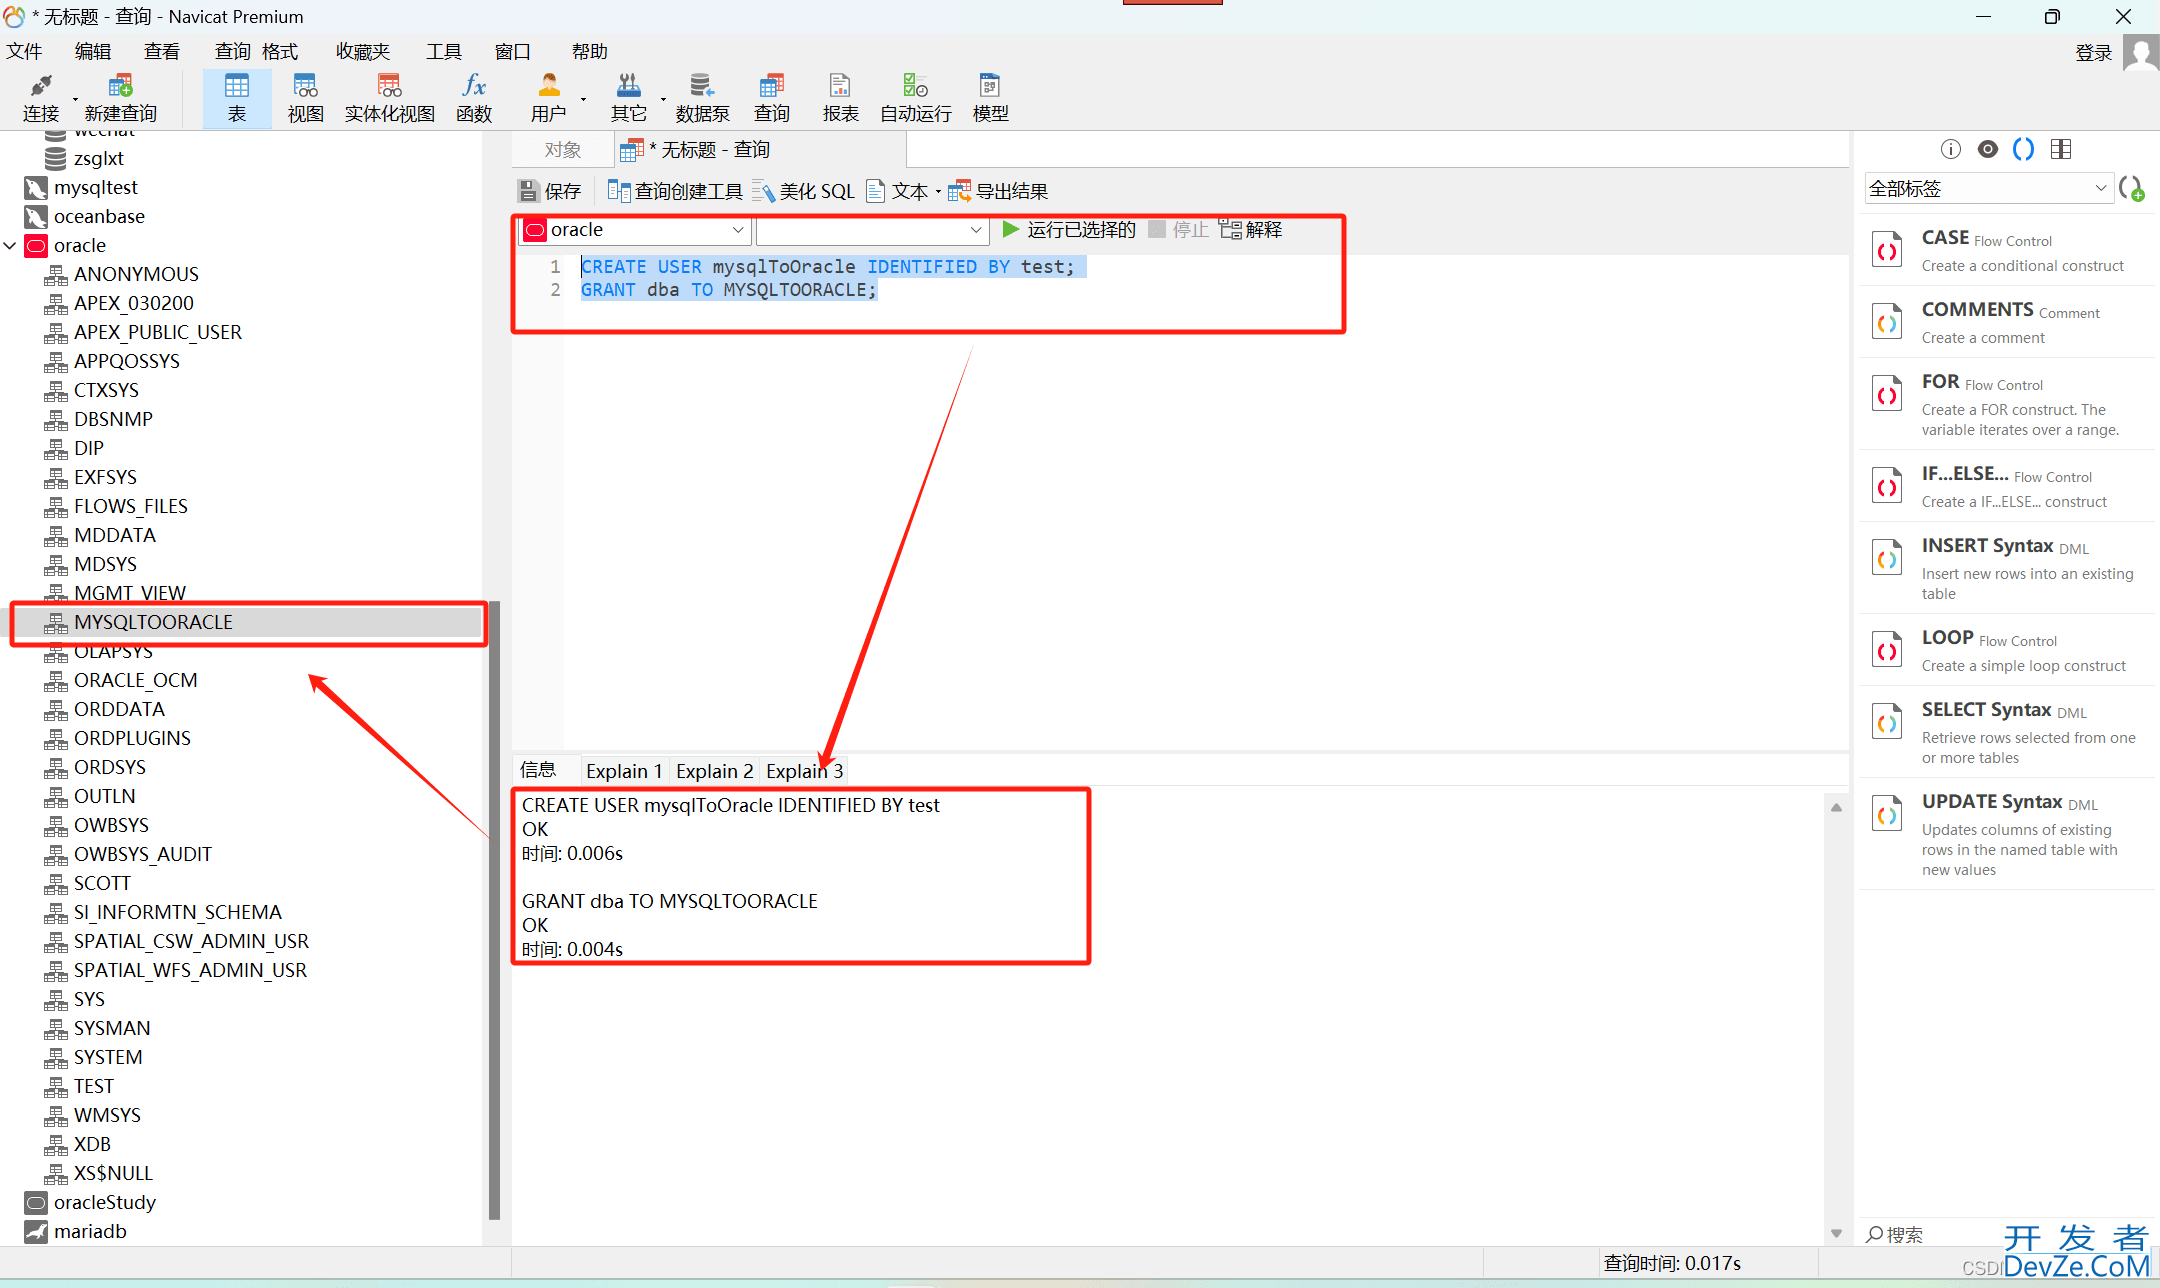Viewport: 2160px width, 1288px height.
Task: Select the code snippets parentheses icon
Action: coord(2024,150)
